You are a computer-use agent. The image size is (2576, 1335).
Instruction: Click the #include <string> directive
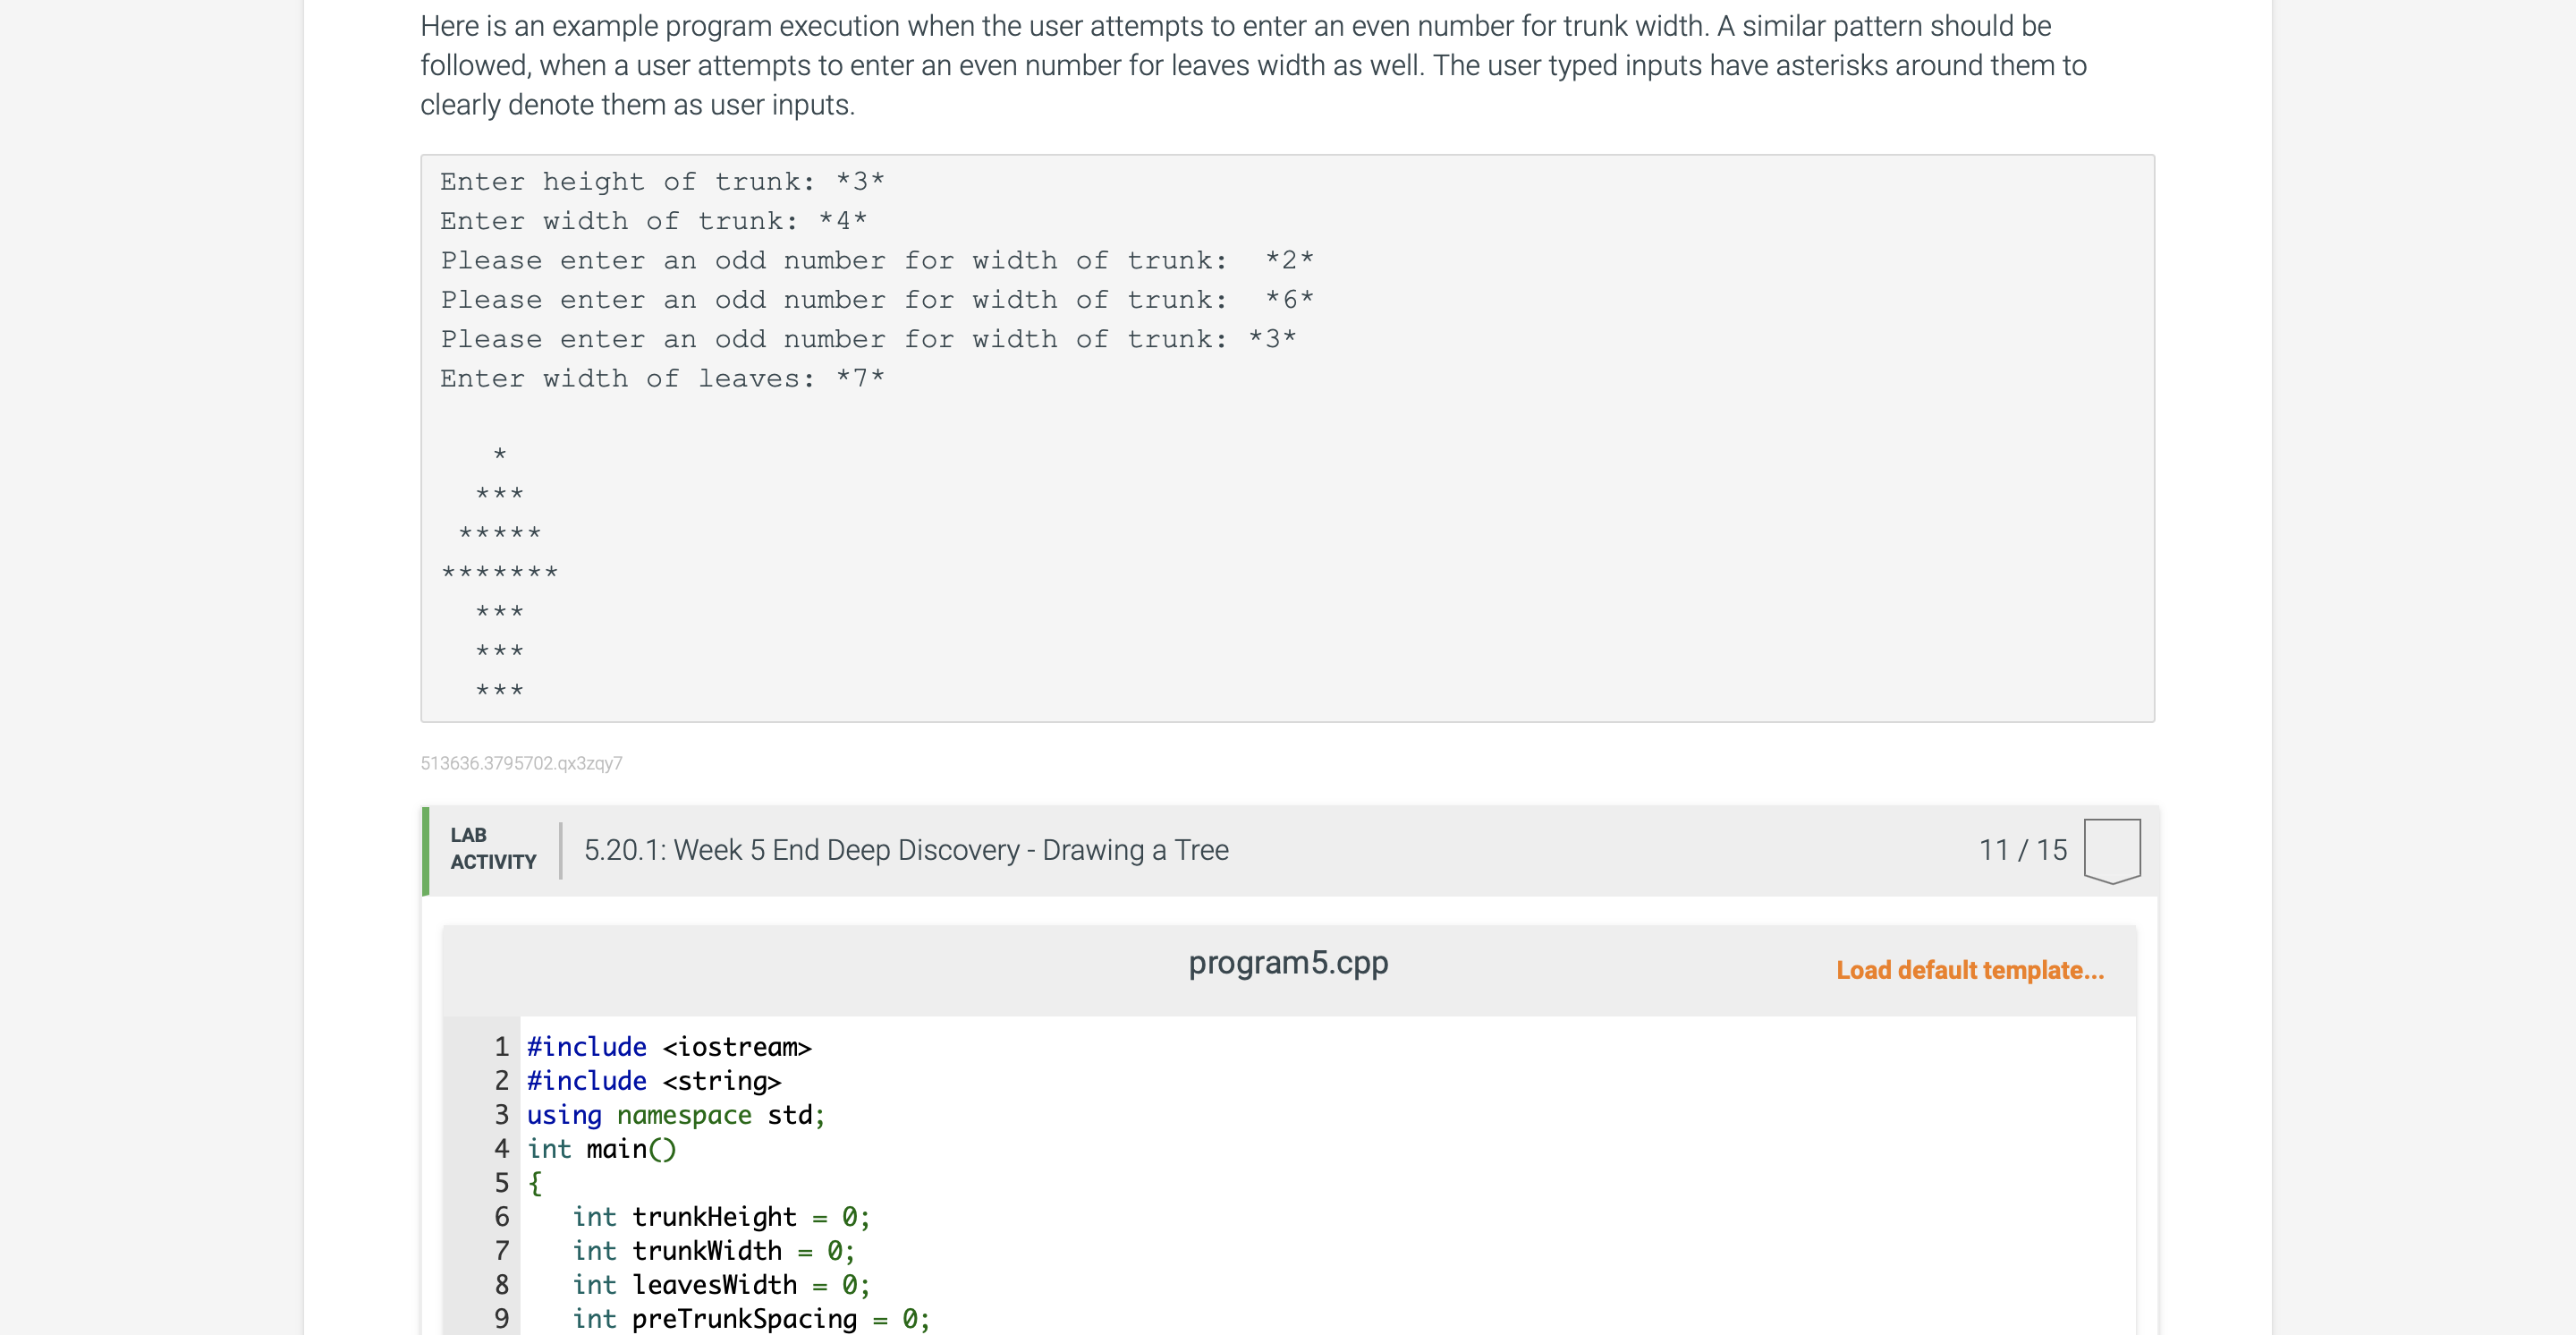click(x=653, y=1081)
